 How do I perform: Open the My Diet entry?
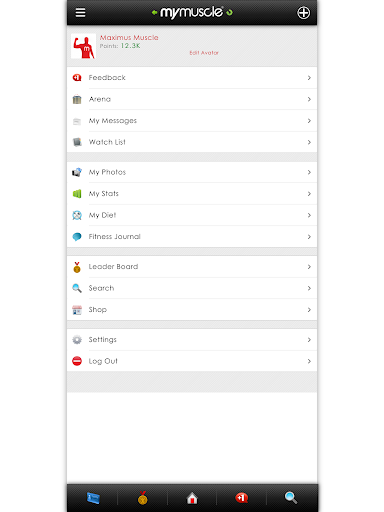coord(192,215)
